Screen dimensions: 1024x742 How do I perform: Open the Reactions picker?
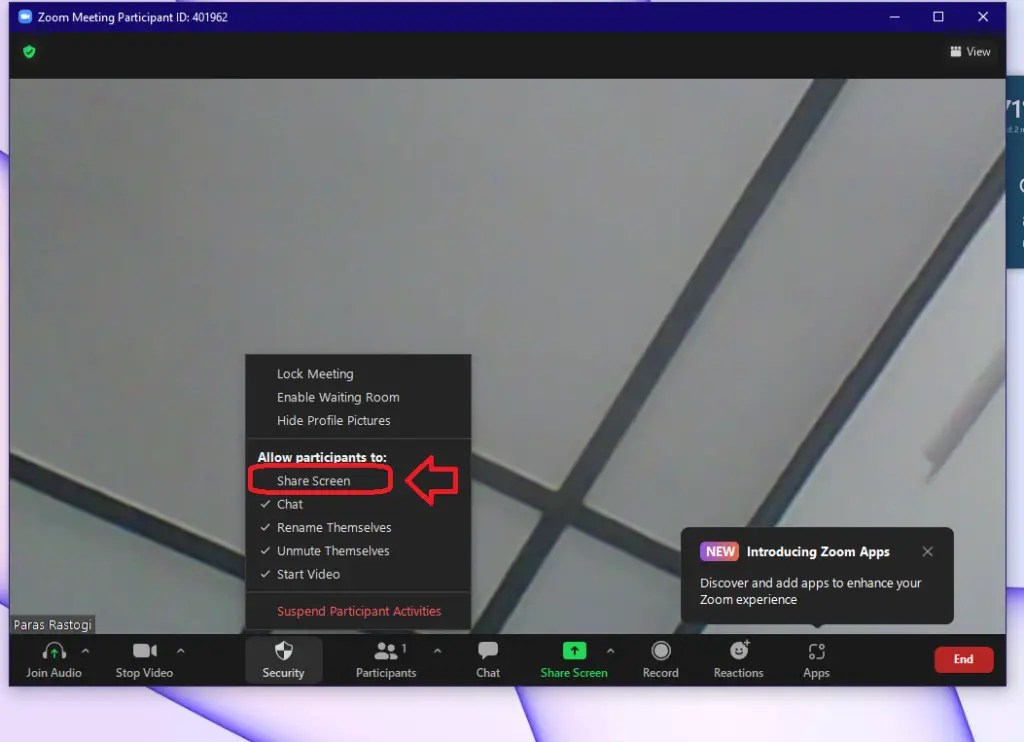(737, 660)
